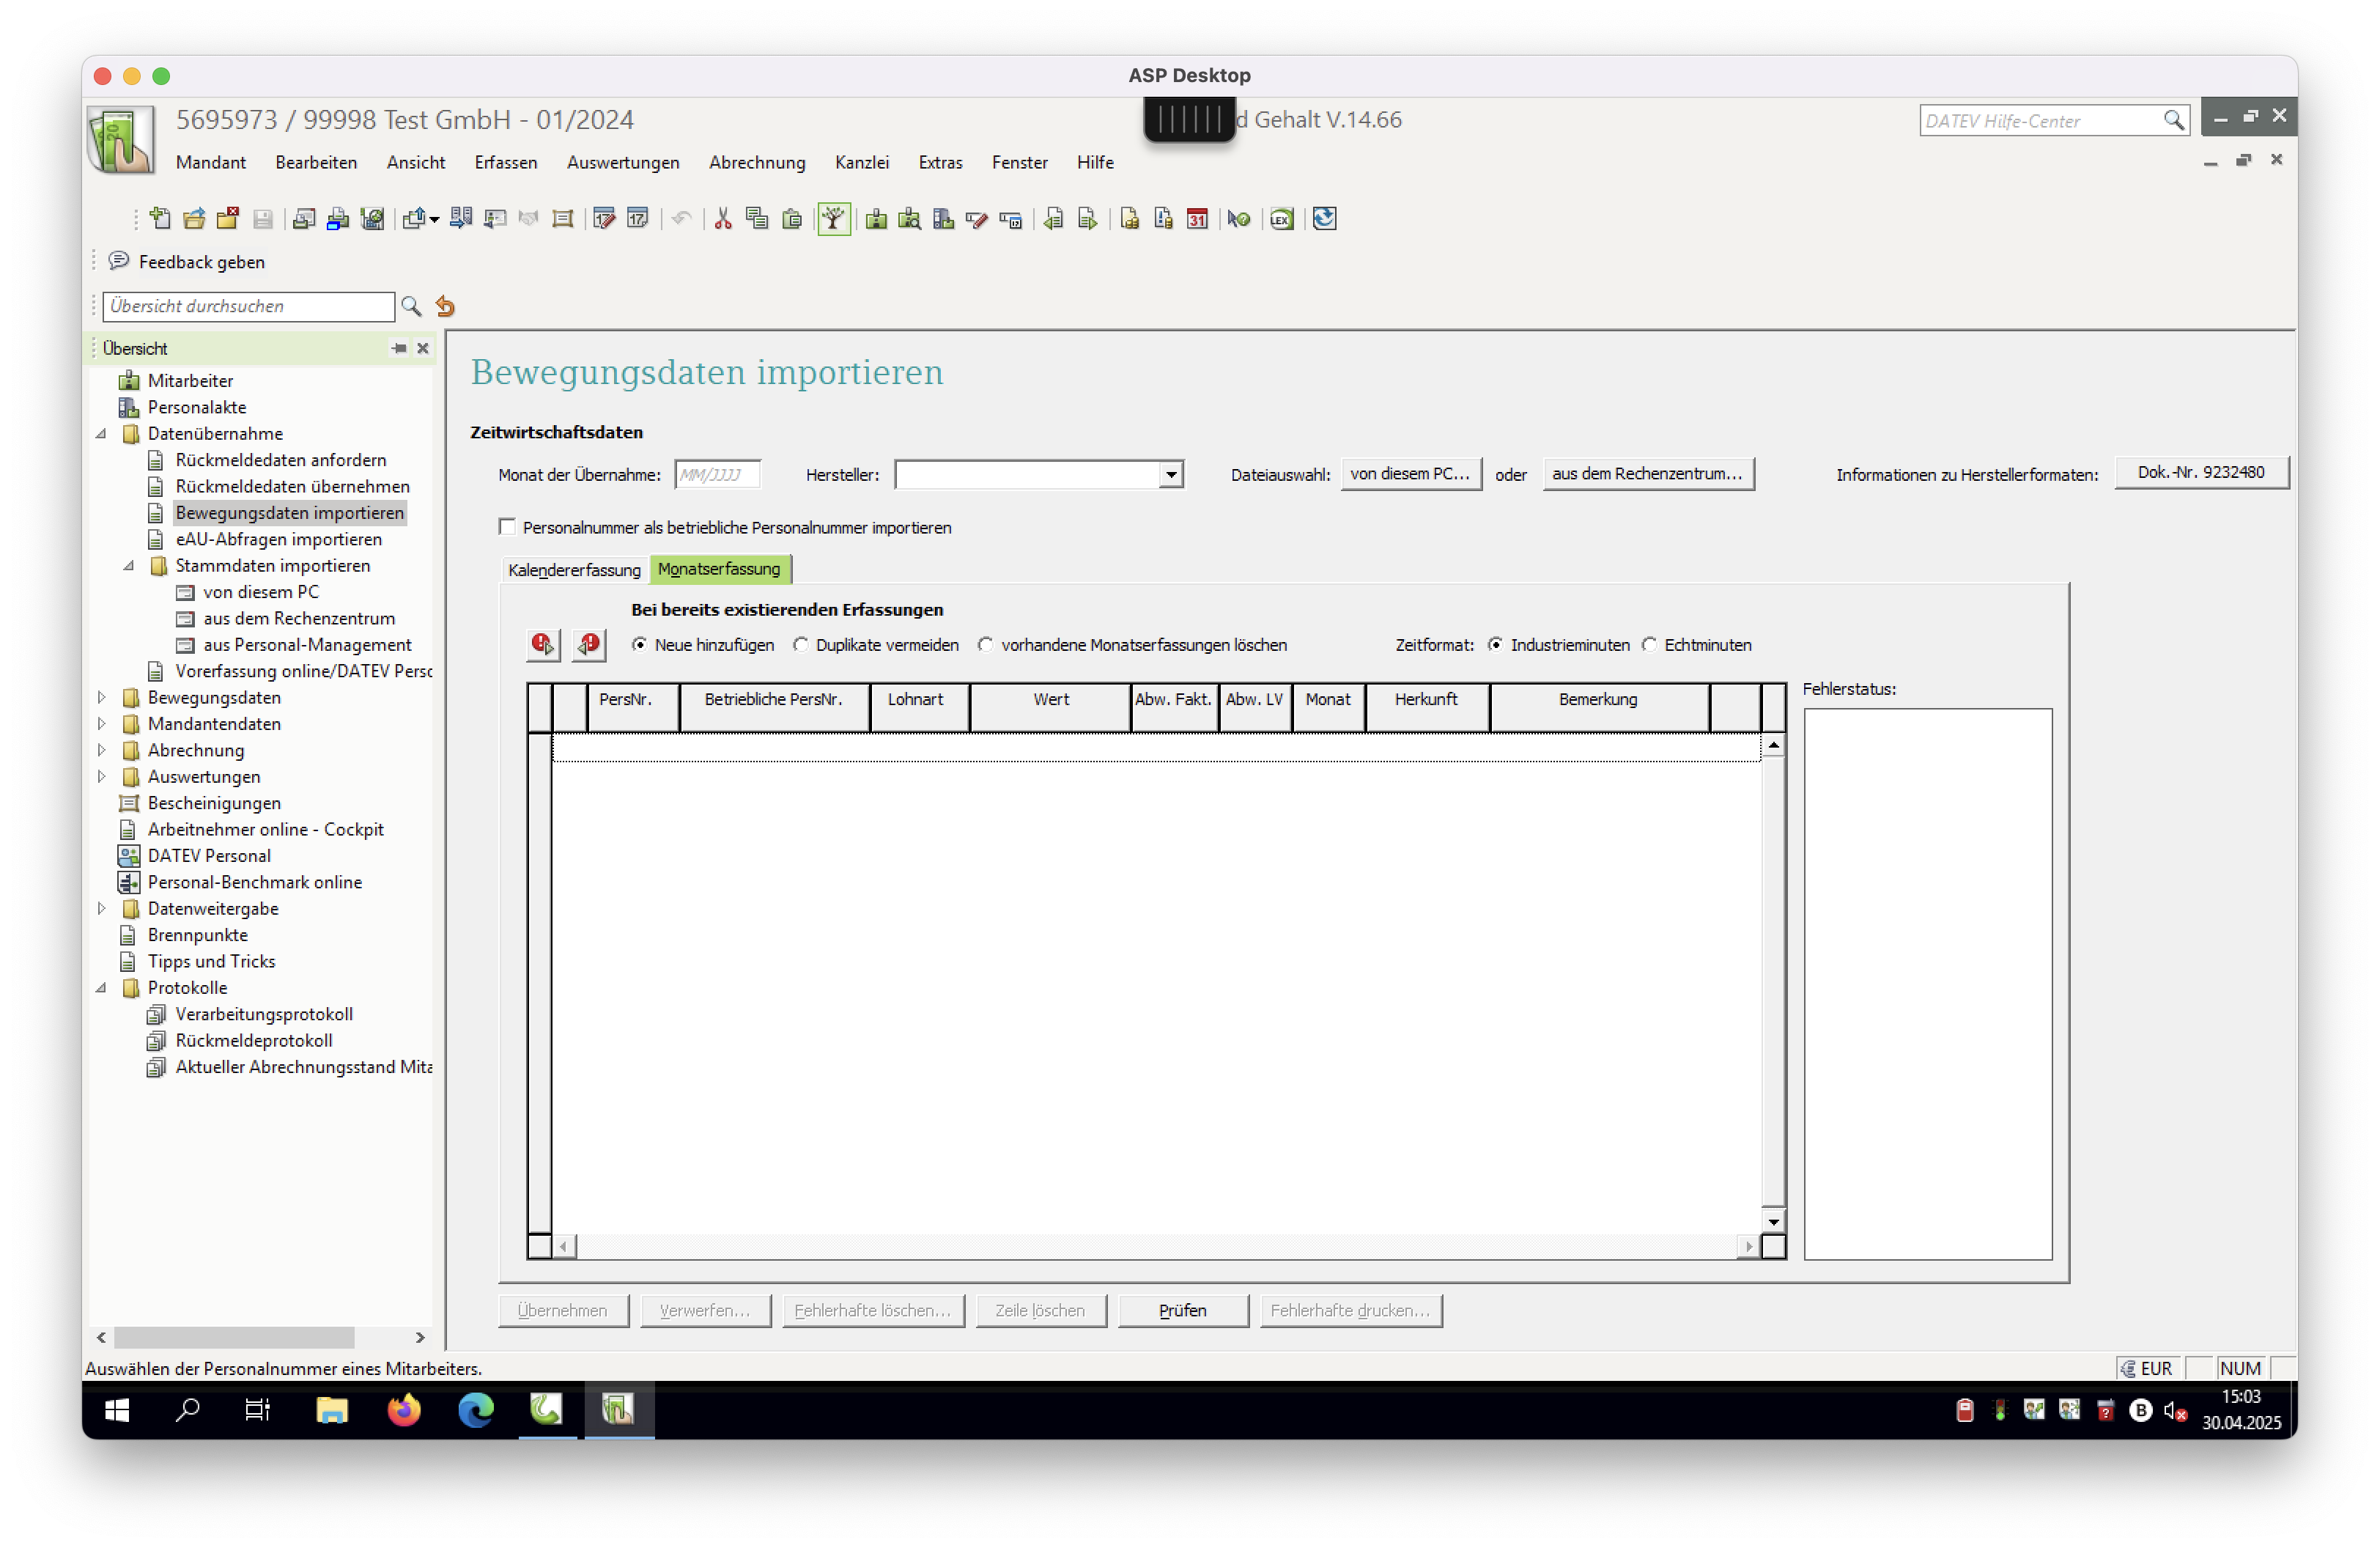The width and height of the screenshot is (2380, 1548).
Task: Click the Monat der Übernahme input field
Action: pyautogui.click(x=717, y=475)
